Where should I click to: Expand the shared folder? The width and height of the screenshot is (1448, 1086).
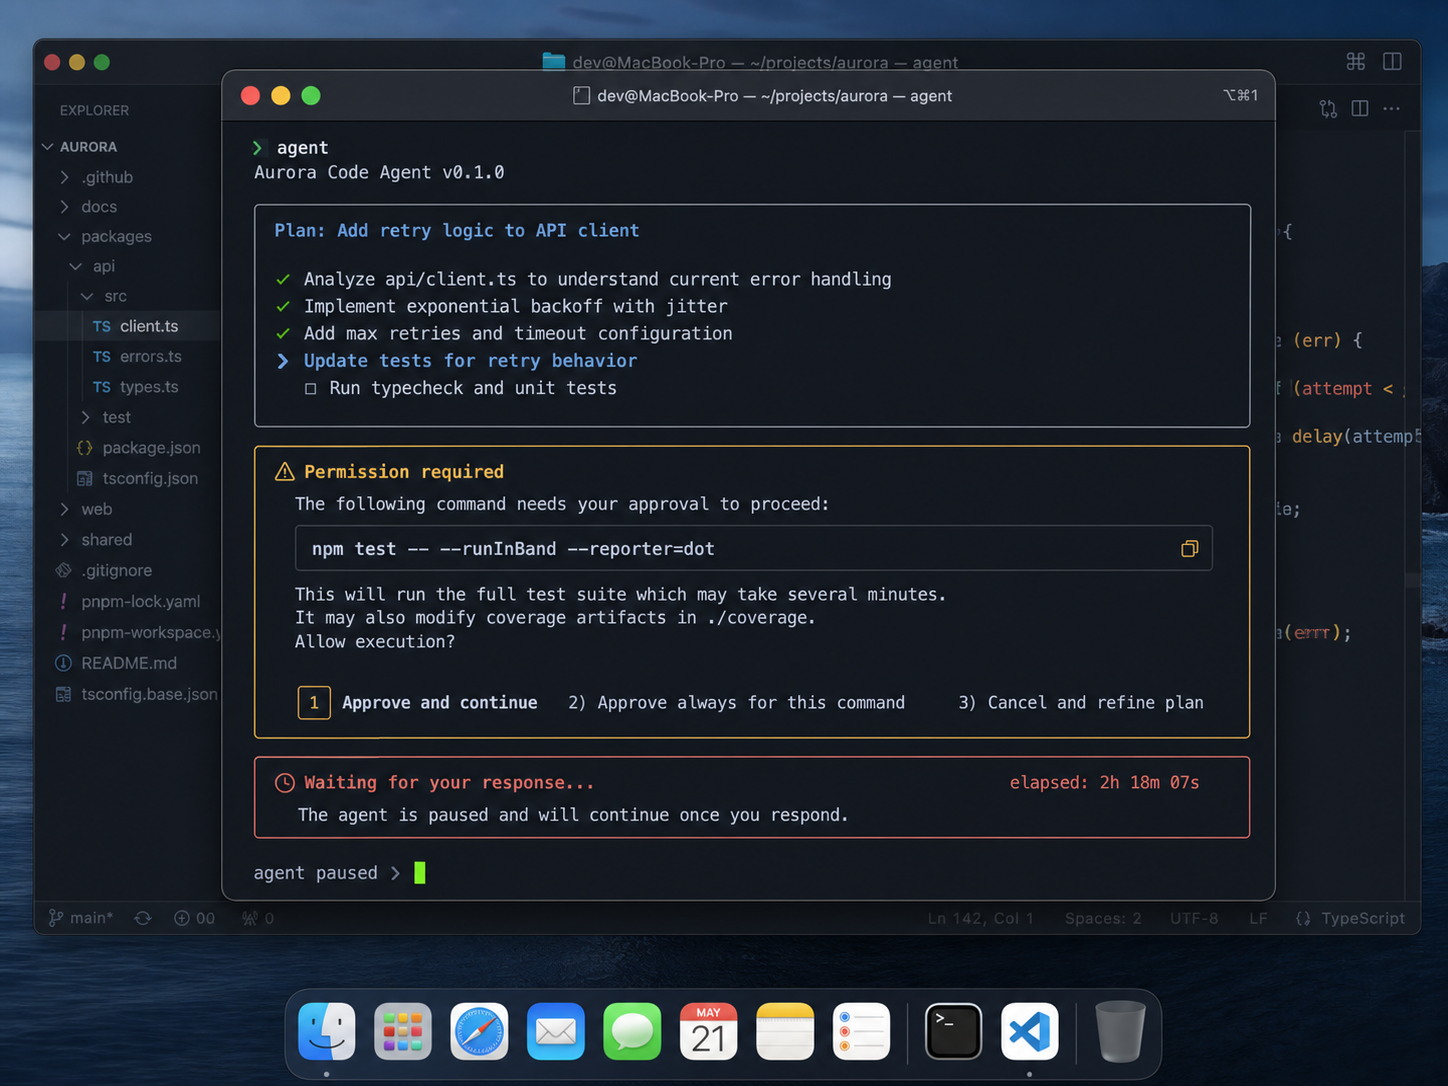(x=65, y=540)
